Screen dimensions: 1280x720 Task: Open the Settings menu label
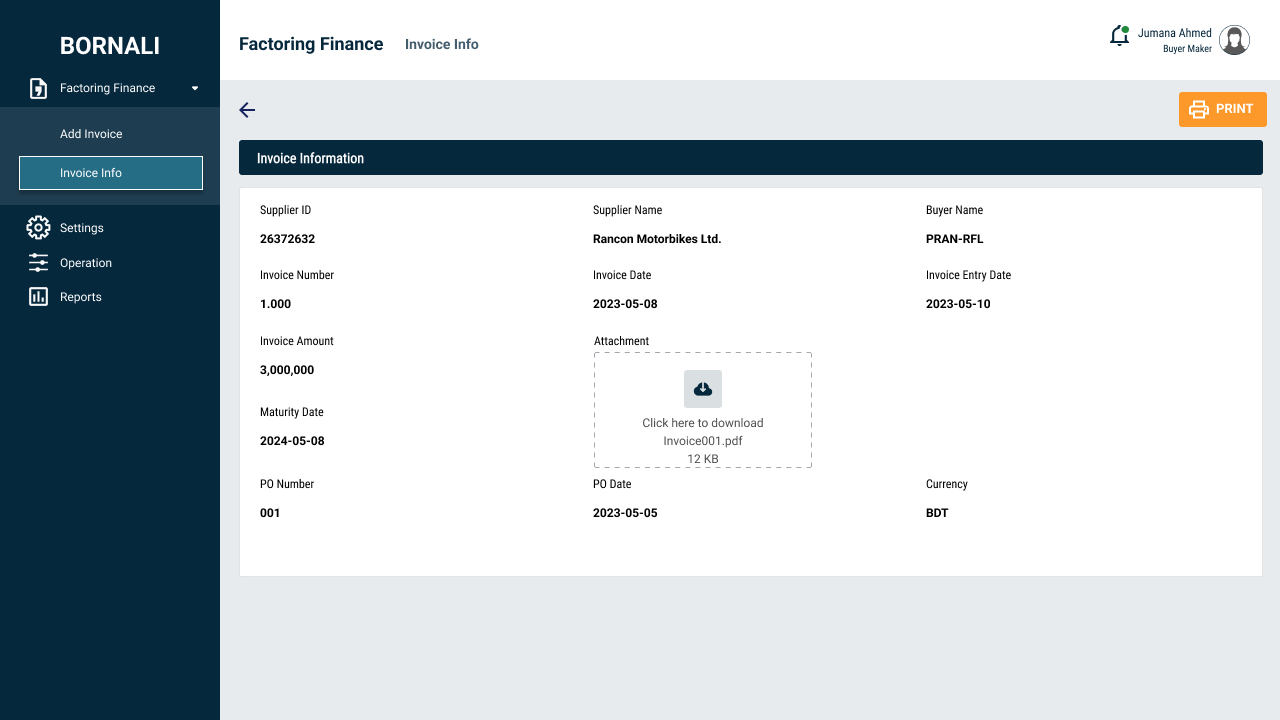coord(82,228)
